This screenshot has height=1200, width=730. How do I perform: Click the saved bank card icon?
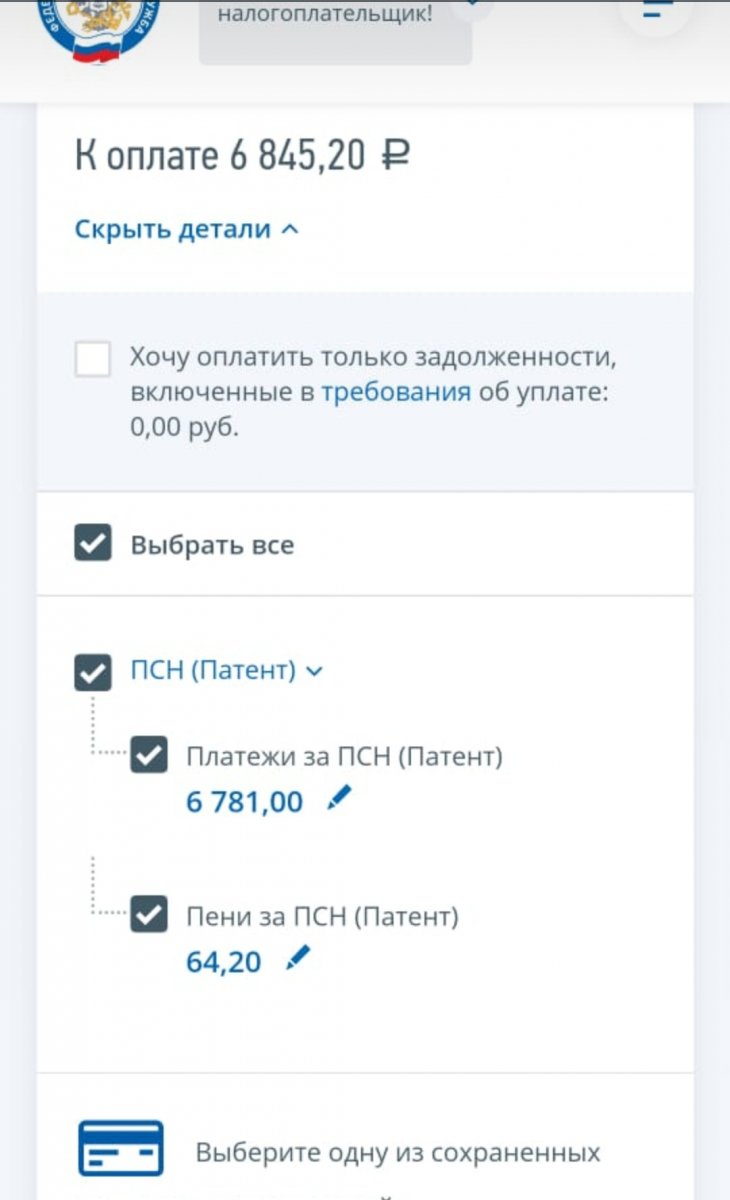(x=121, y=1148)
